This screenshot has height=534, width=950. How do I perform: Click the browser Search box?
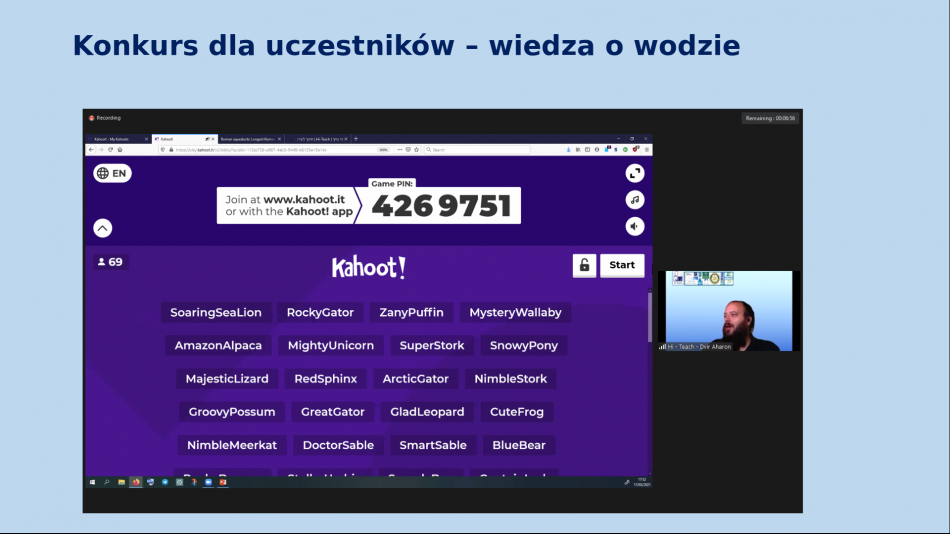(x=477, y=150)
